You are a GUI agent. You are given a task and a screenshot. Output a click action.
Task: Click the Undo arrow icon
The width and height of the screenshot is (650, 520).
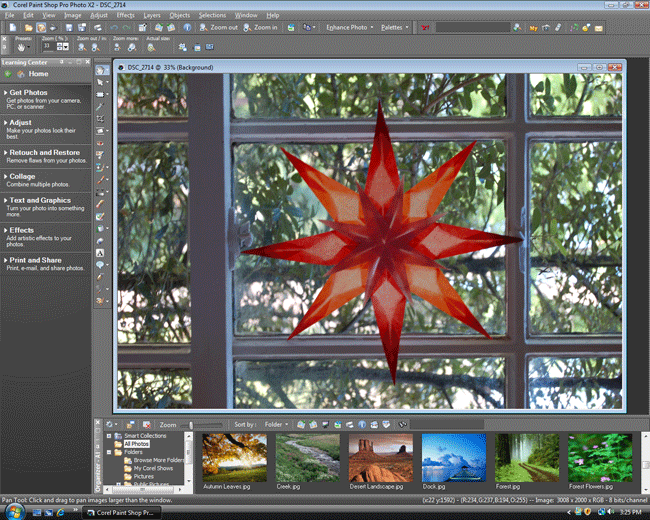[114, 28]
